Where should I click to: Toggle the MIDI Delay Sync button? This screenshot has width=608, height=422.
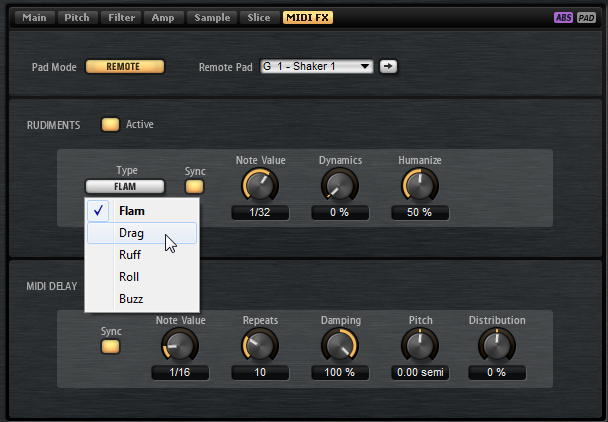pos(110,346)
